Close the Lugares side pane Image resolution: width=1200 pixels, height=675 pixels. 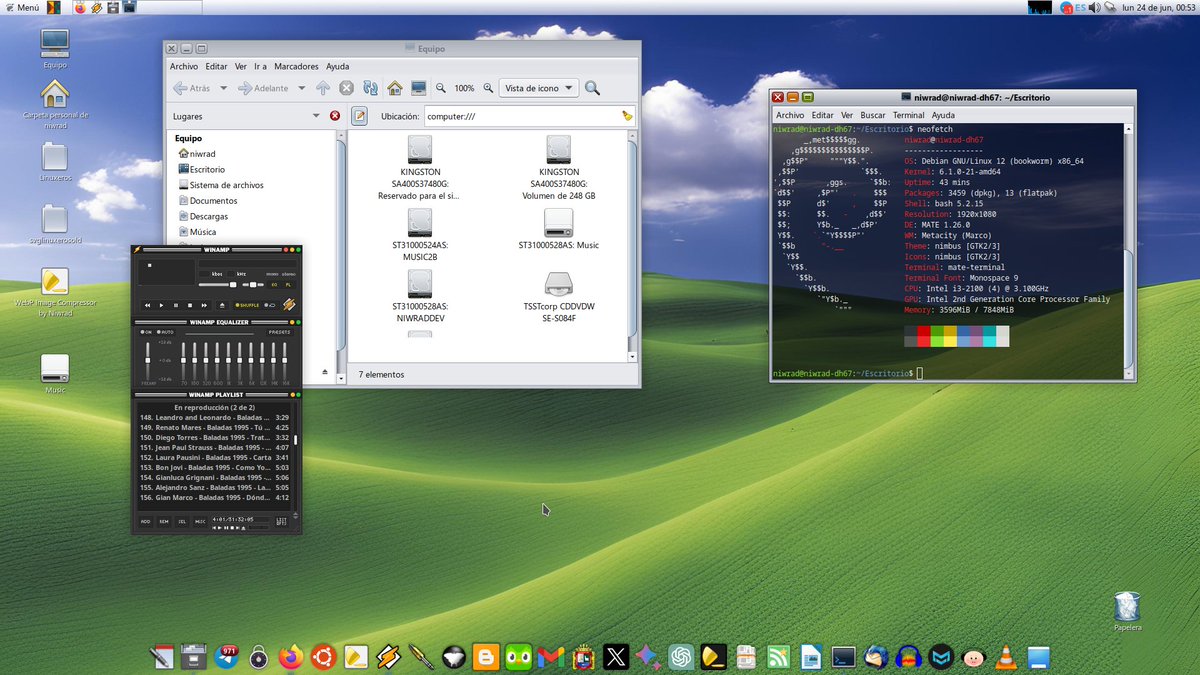pos(334,116)
